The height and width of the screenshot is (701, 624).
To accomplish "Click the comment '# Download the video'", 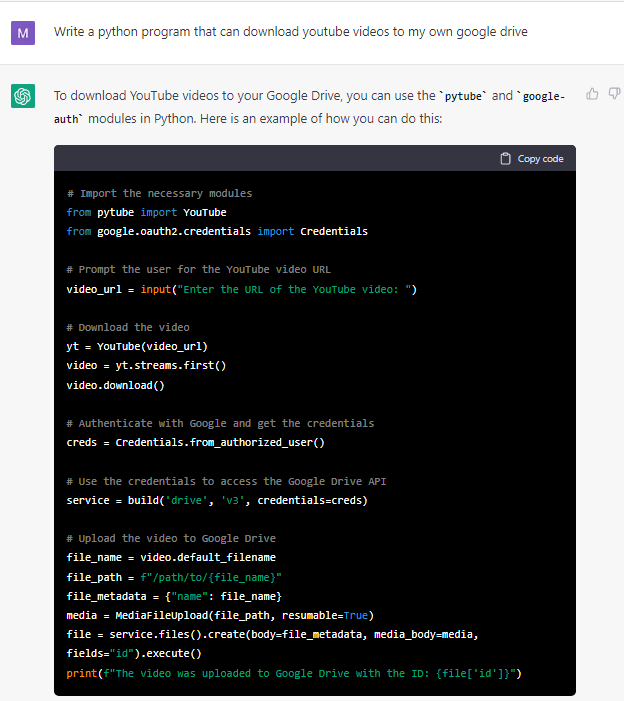I will 128,327.
